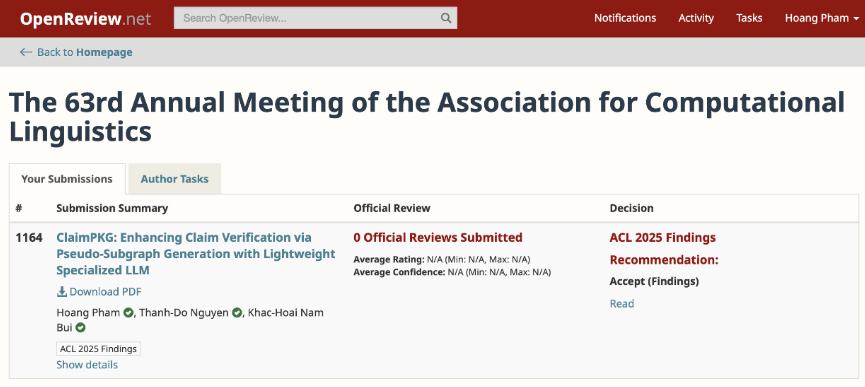The image size is (865, 387).
Task: Click the left arrow icon beside Back to Homepage
Action: point(26,52)
